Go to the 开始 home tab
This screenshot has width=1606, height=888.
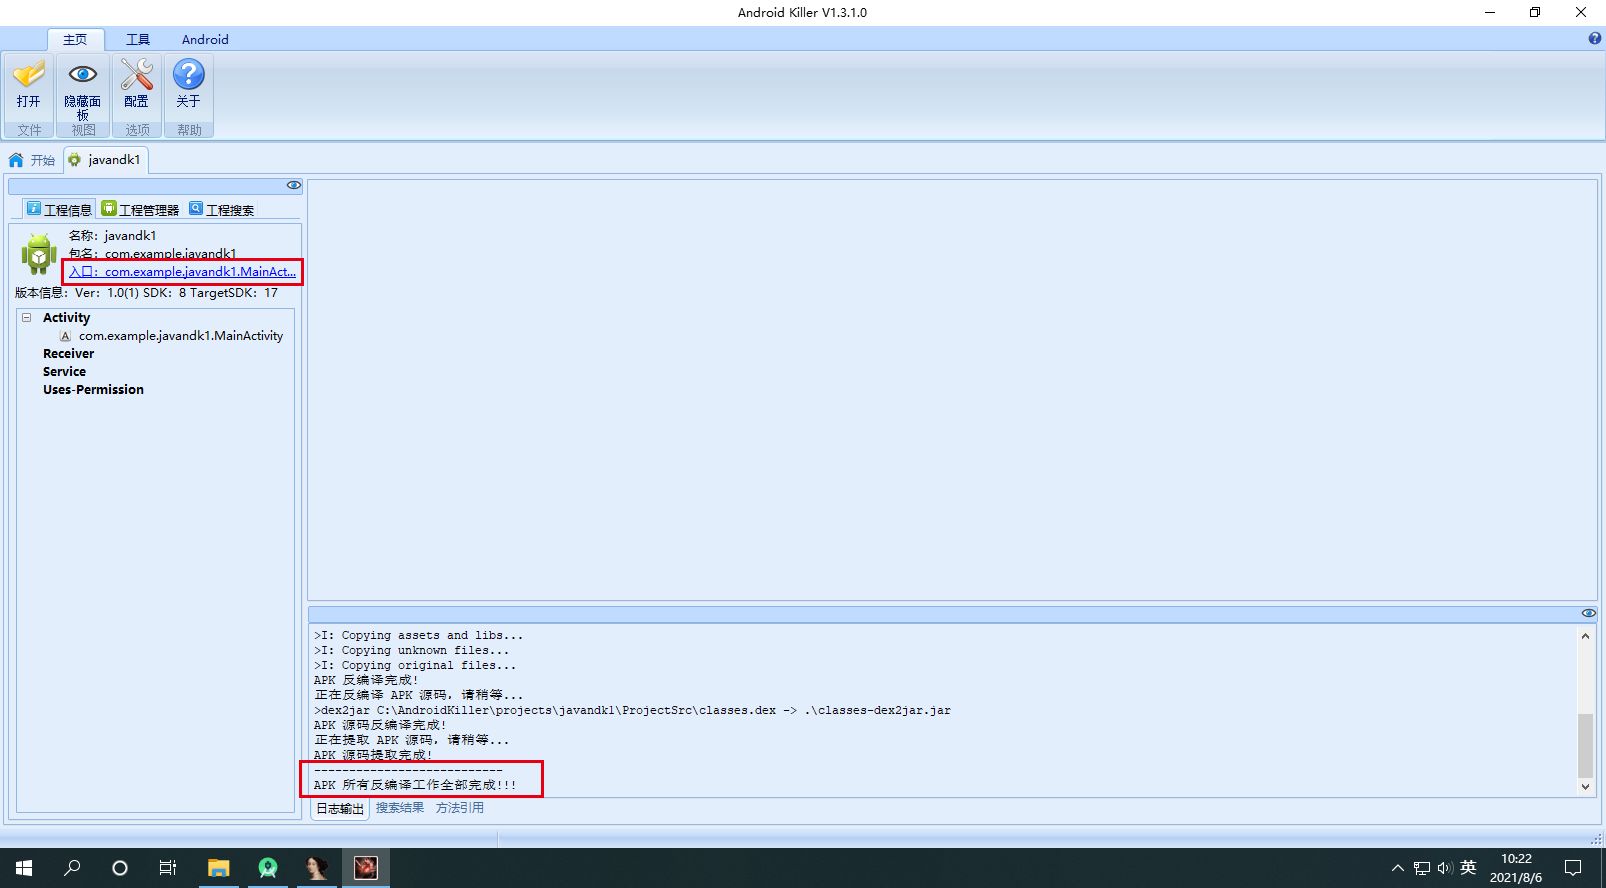pyautogui.click(x=32, y=160)
